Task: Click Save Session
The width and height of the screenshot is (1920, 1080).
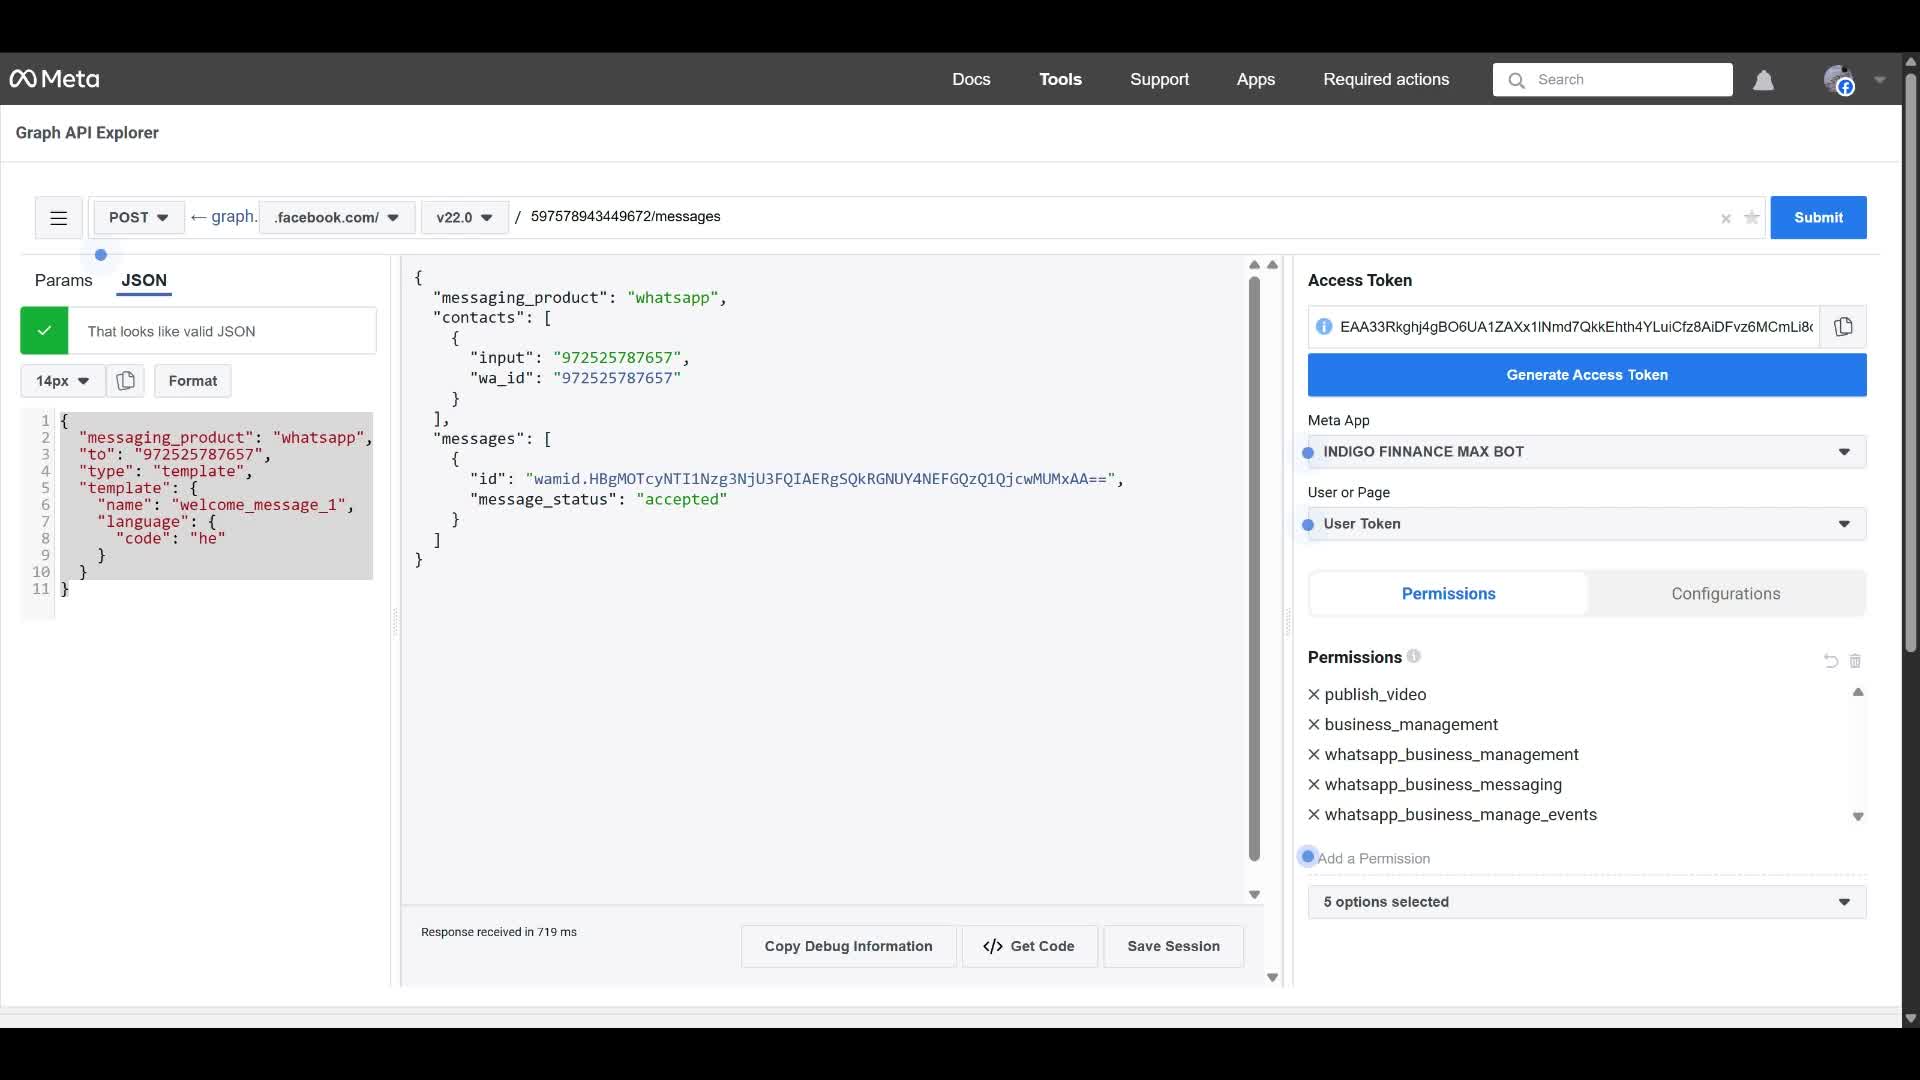Action: 1173,946
